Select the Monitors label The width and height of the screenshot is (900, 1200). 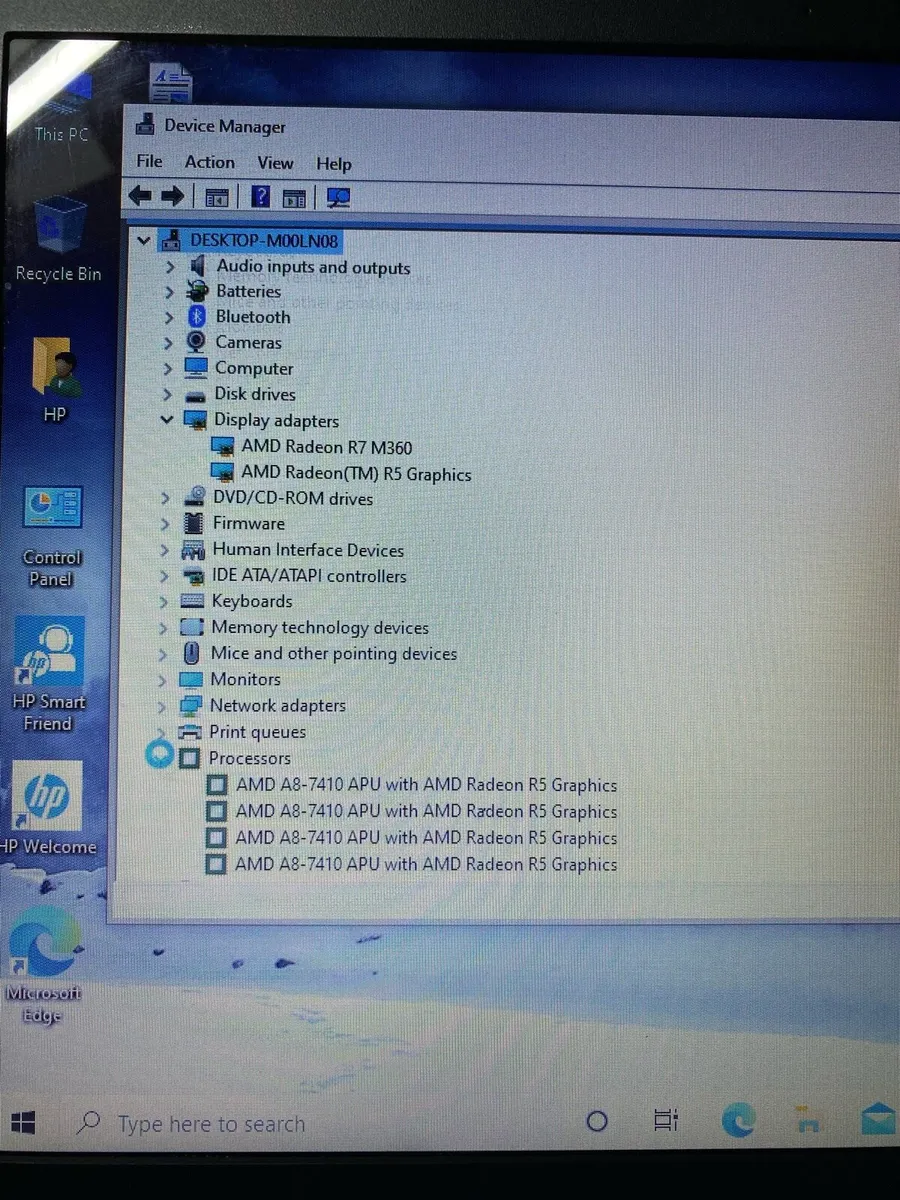pos(246,679)
